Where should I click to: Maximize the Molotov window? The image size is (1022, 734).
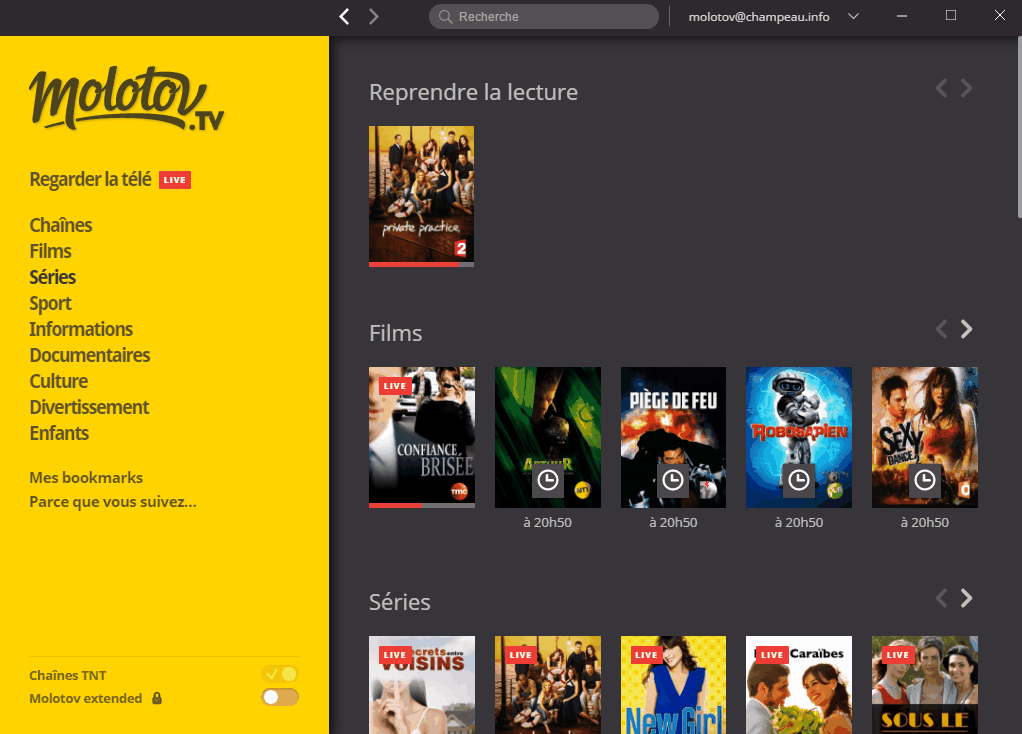click(x=951, y=15)
